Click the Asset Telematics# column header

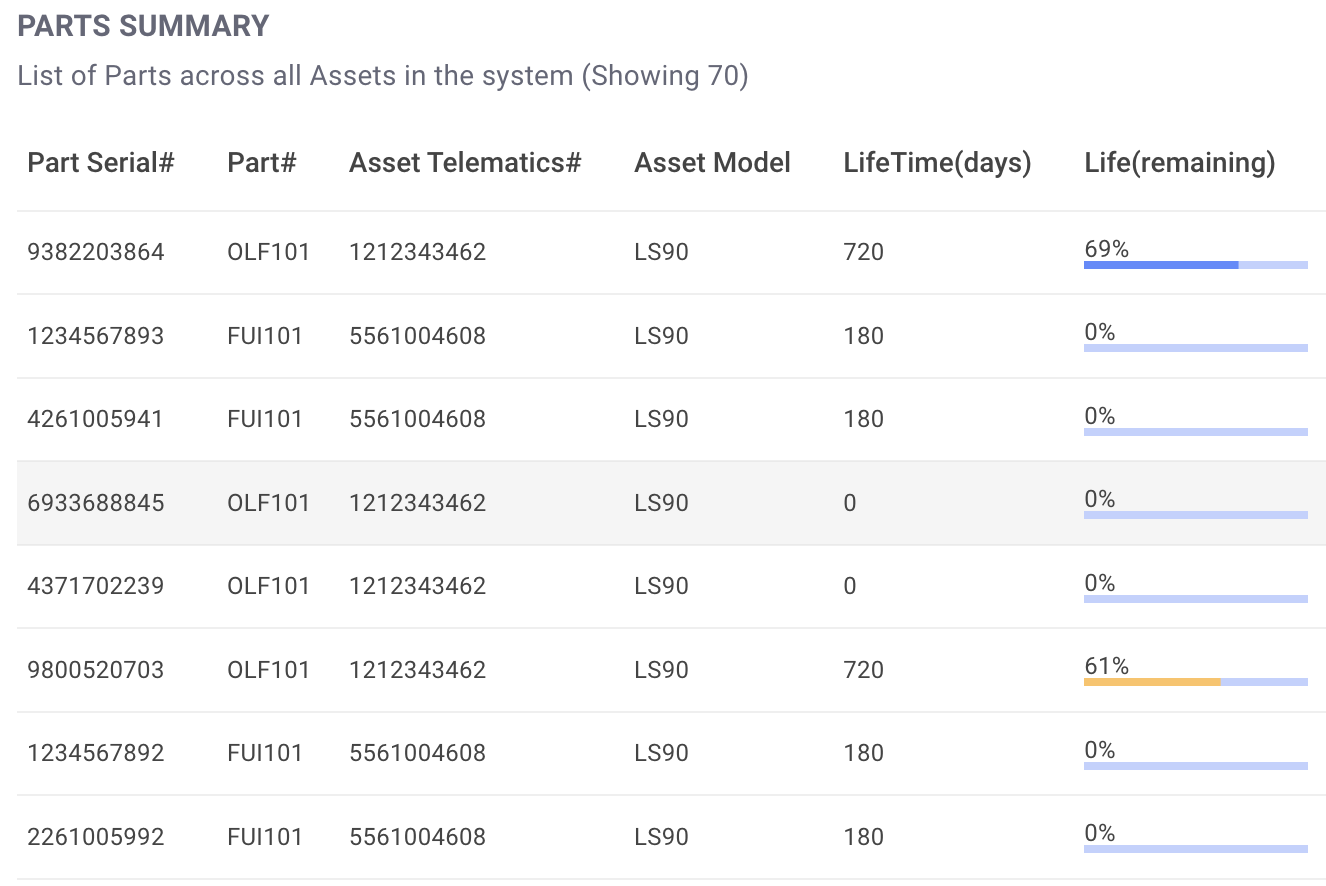(x=465, y=163)
